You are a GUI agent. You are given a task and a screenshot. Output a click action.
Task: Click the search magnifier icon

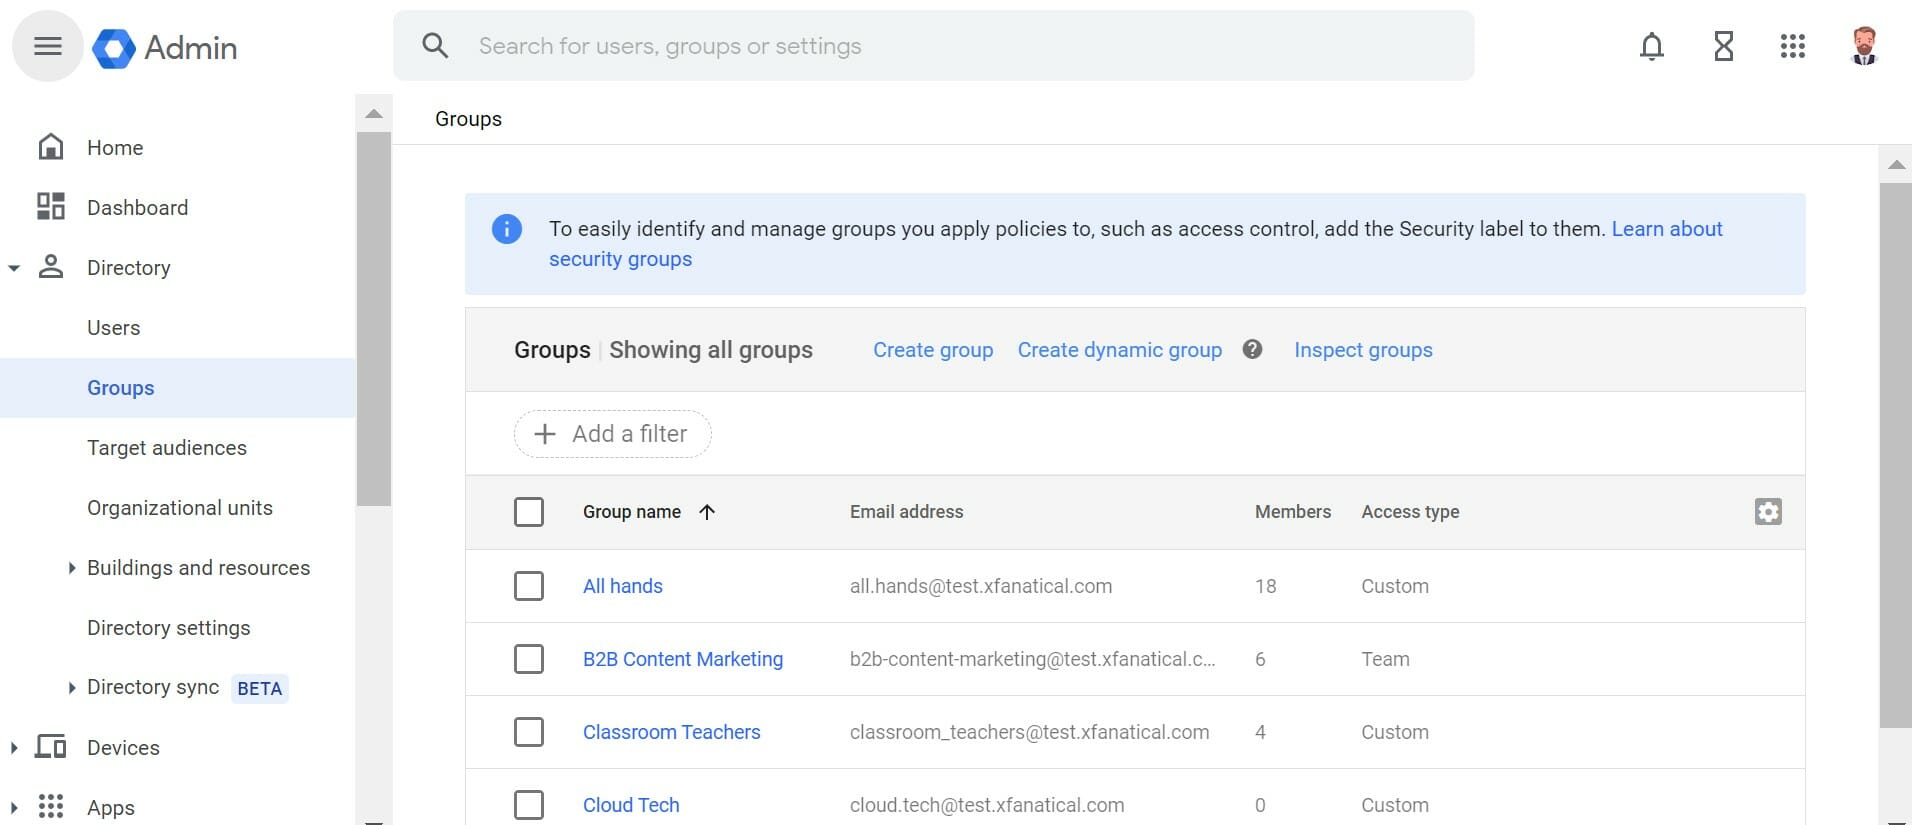click(x=435, y=45)
